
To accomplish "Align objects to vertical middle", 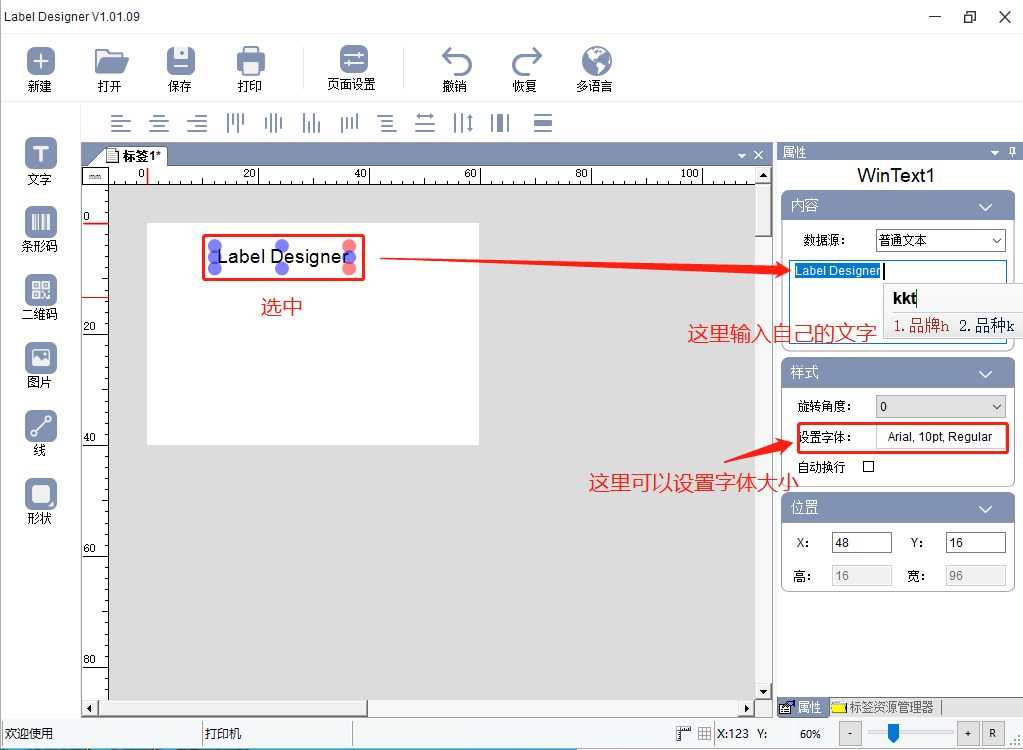I will (x=273, y=123).
